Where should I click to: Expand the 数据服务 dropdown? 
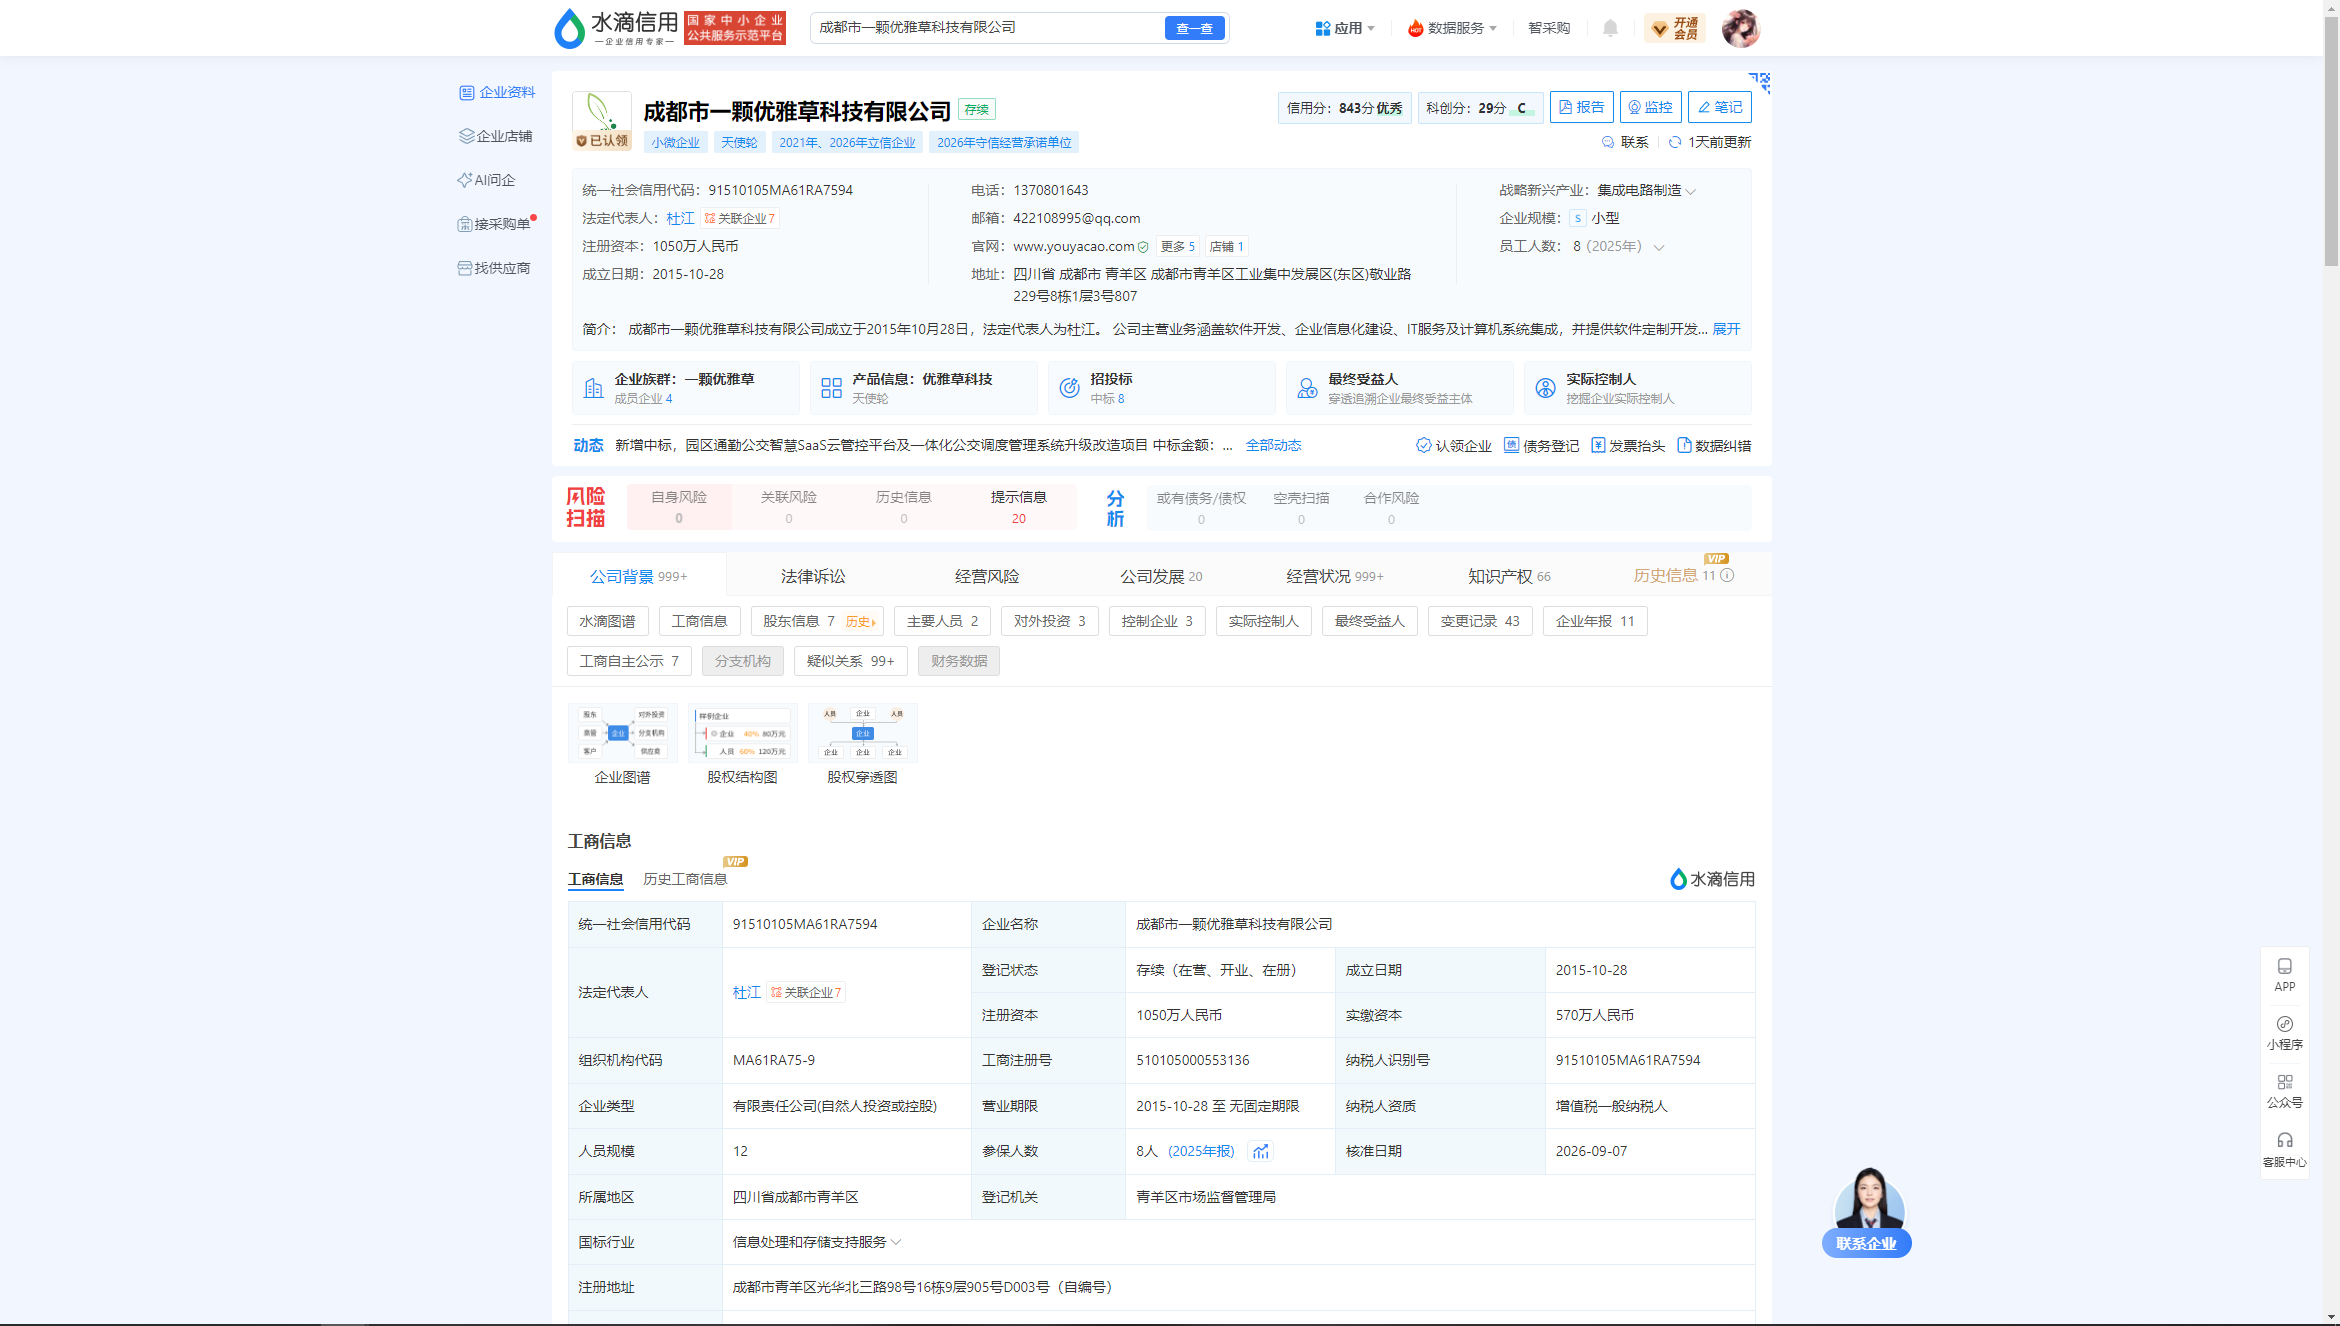click(1452, 28)
